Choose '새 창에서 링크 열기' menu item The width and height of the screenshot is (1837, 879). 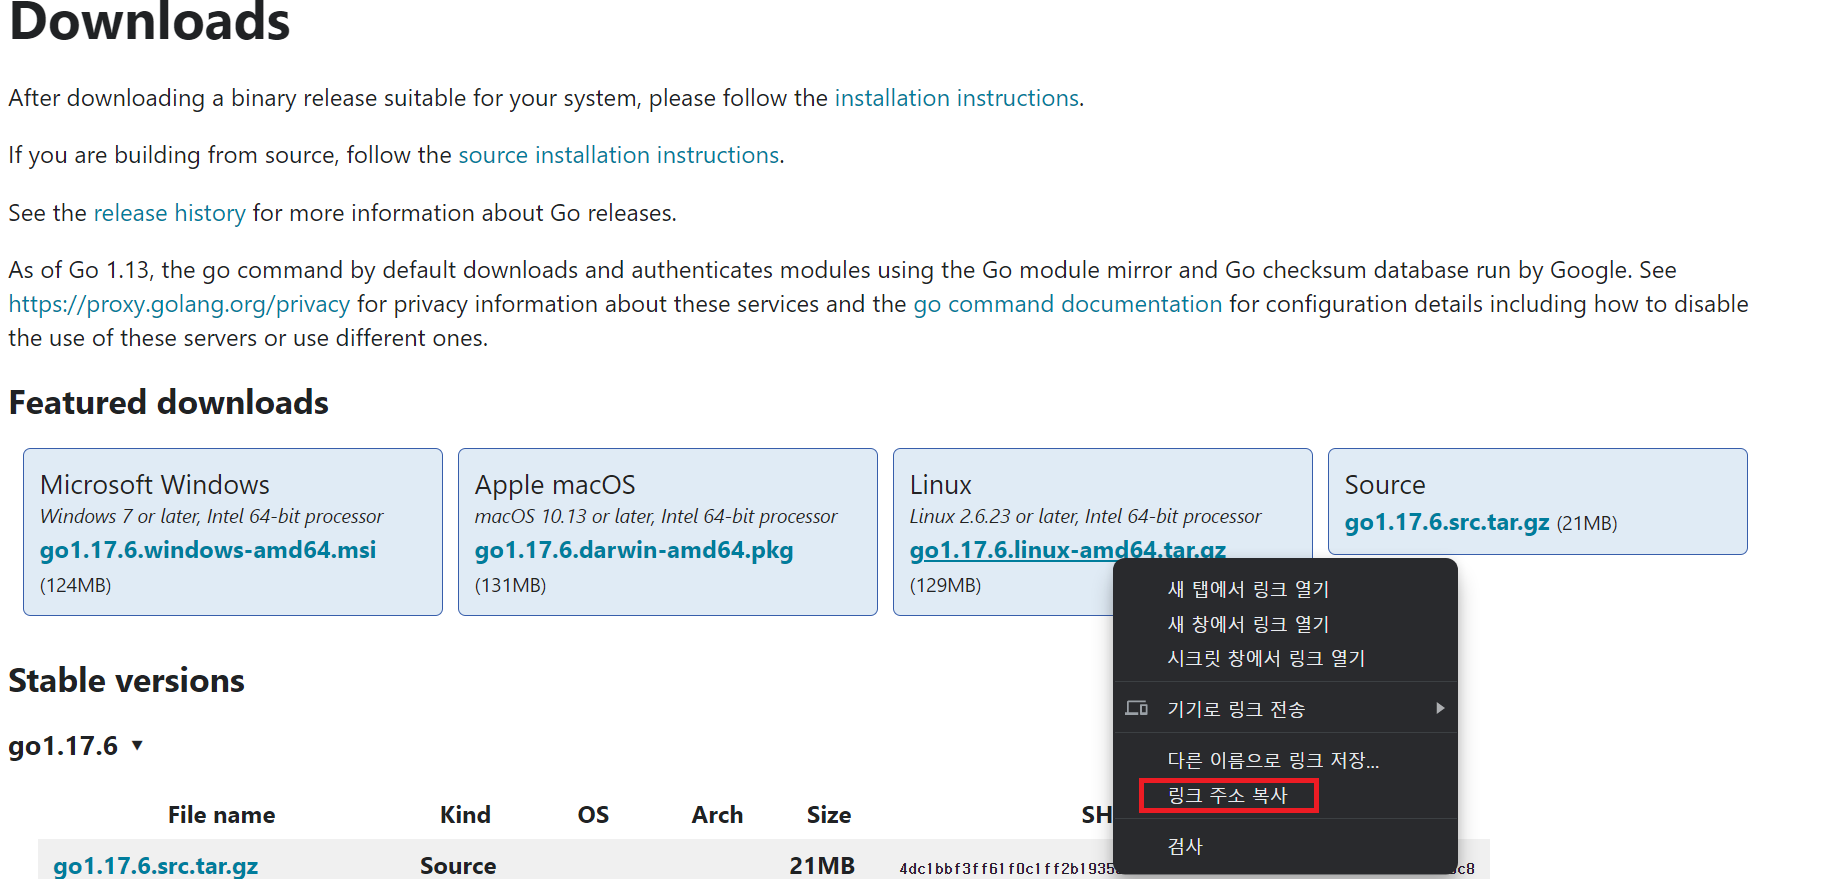tap(1285, 624)
